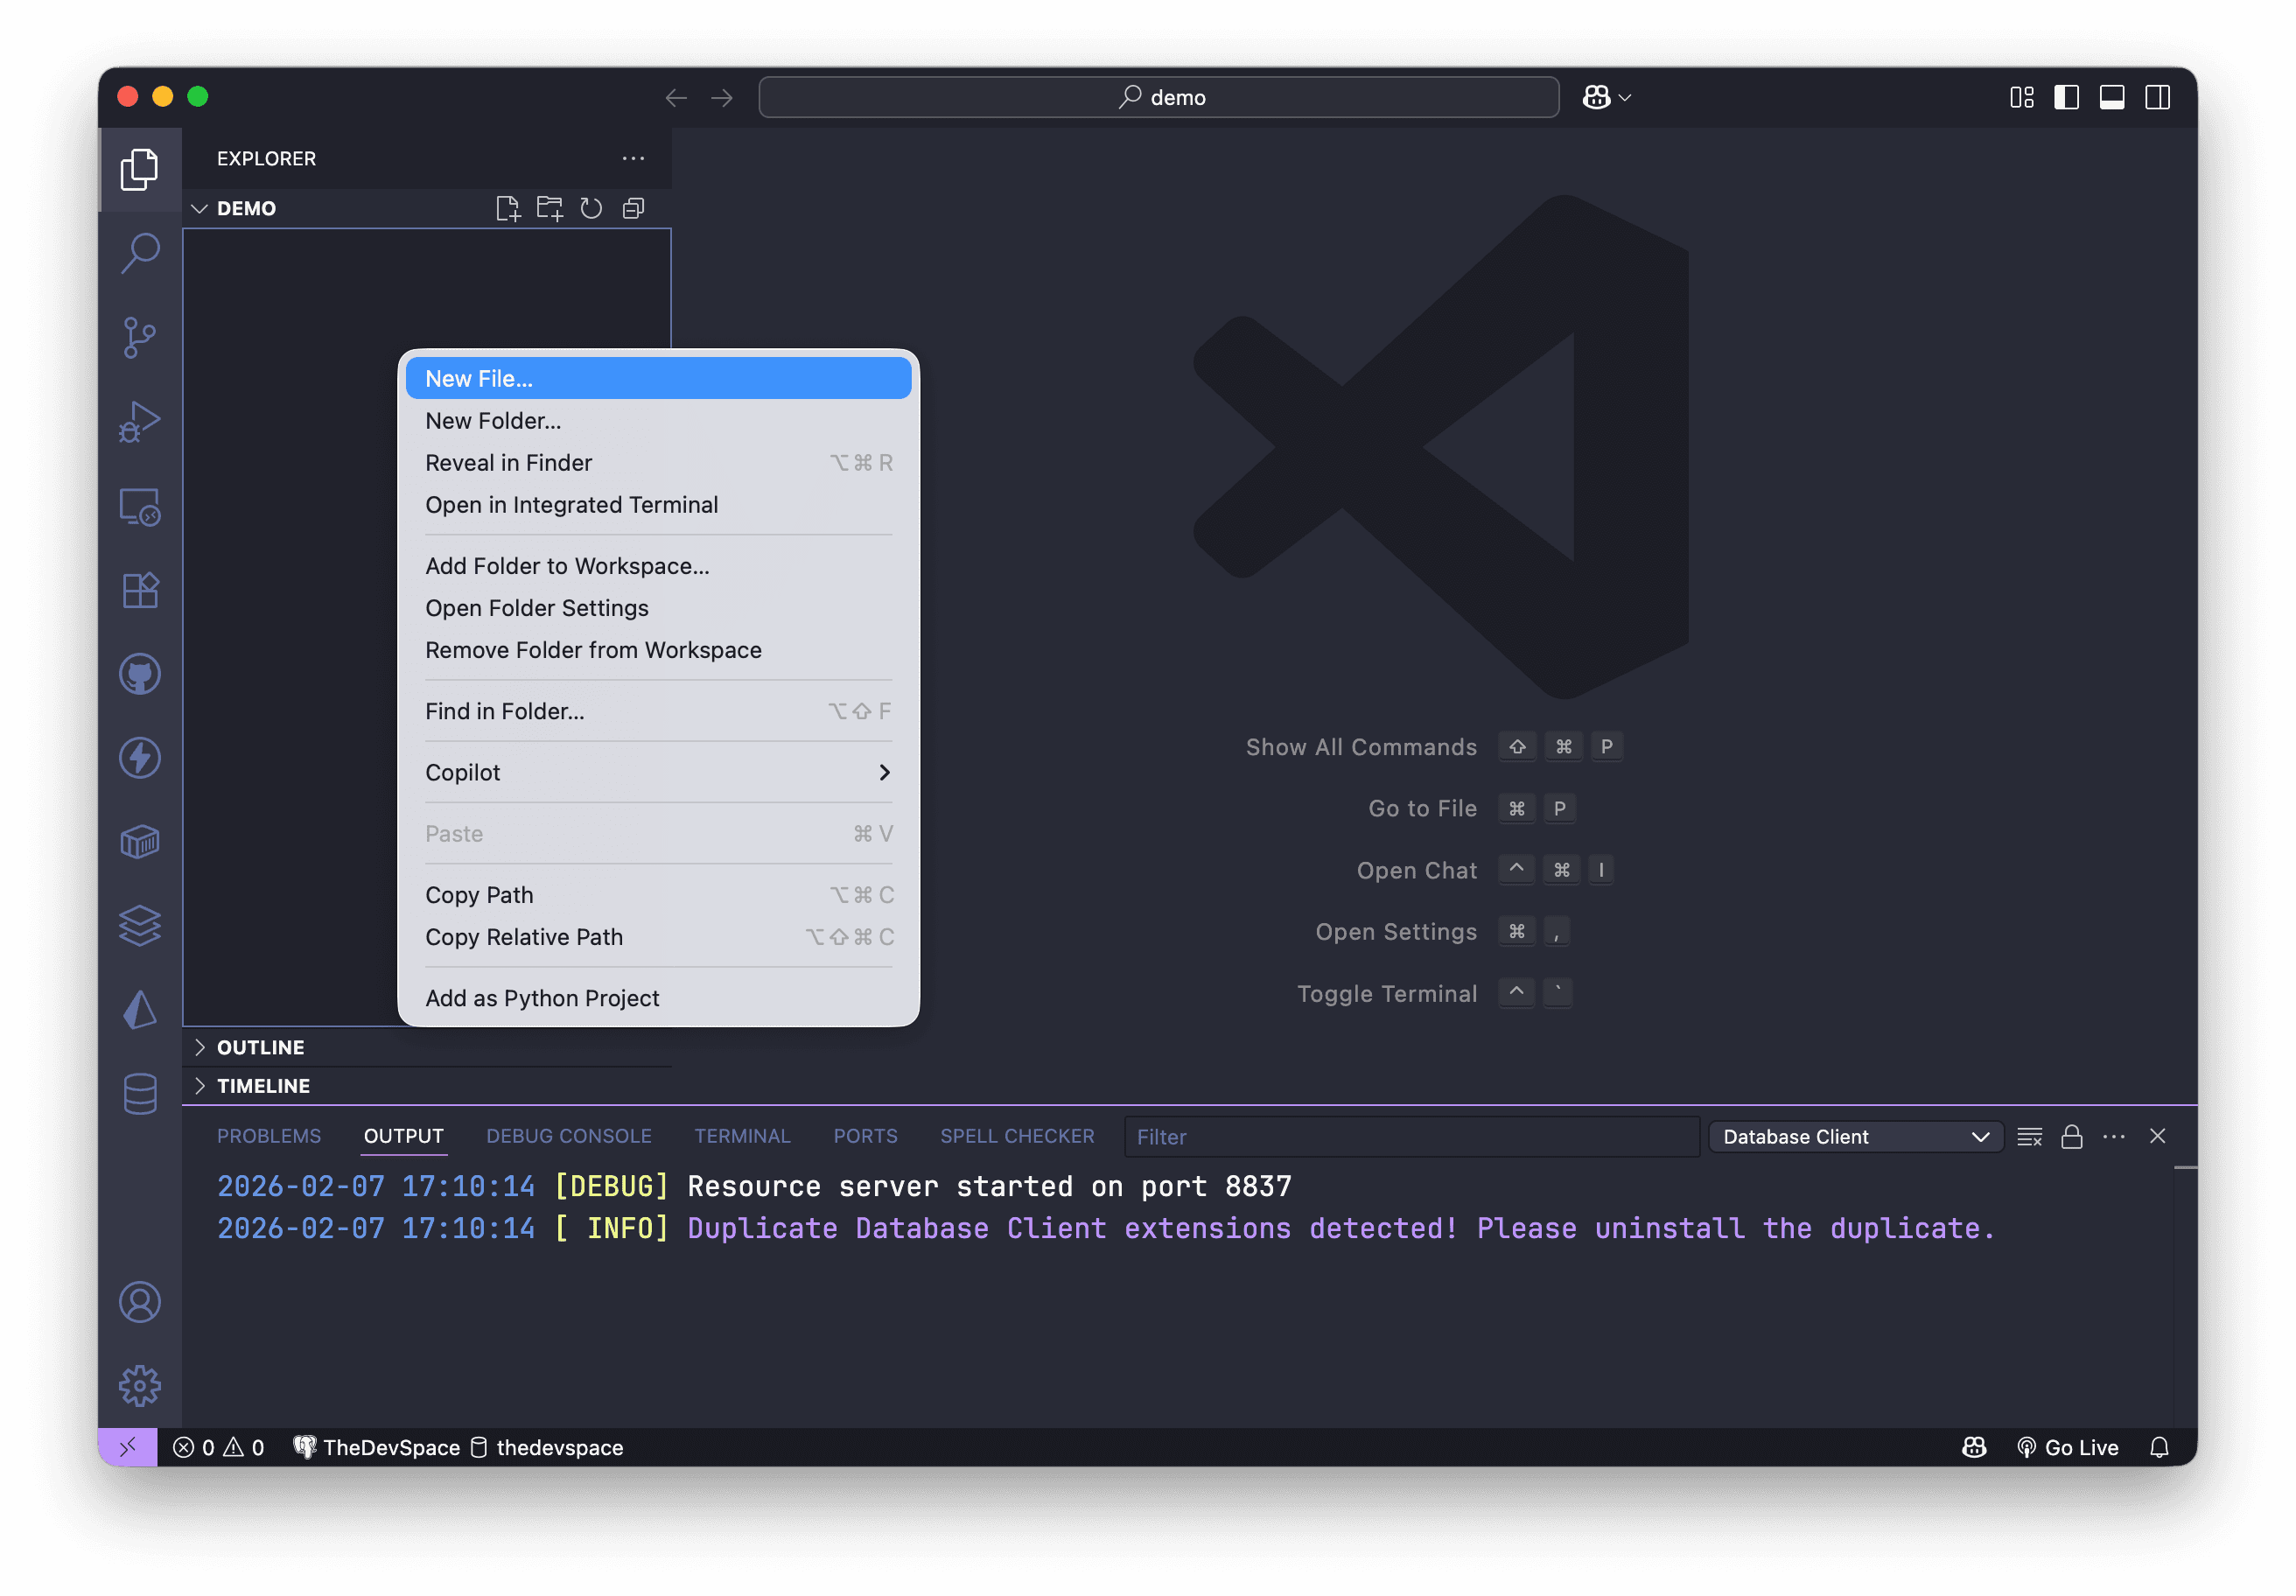The width and height of the screenshot is (2296, 1596).
Task: Click Add as Python Project
Action: [x=542, y=998]
